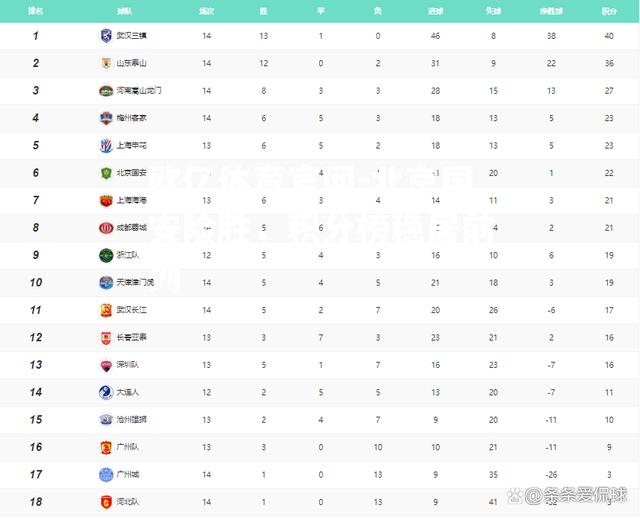Select the rank 18 河北队 row
Viewport: 640px width, 518px height.
click(x=320, y=502)
